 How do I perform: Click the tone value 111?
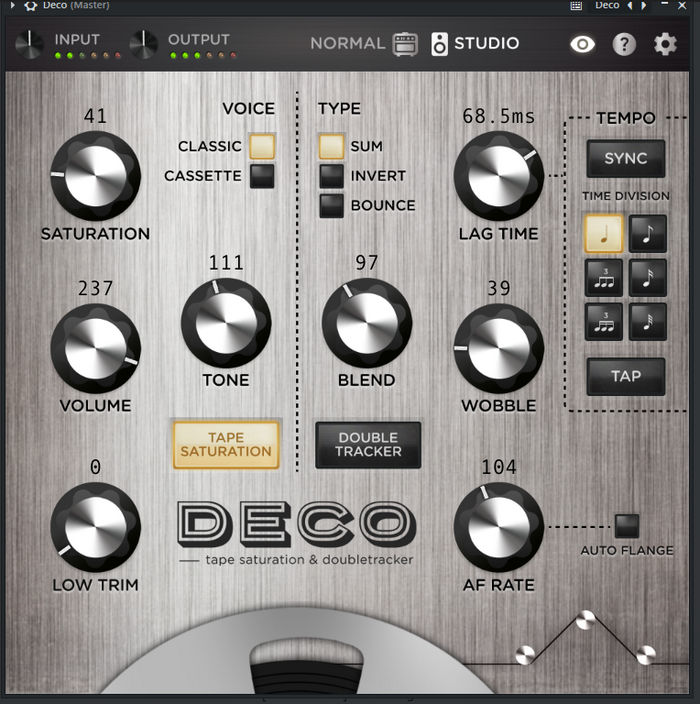226,263
